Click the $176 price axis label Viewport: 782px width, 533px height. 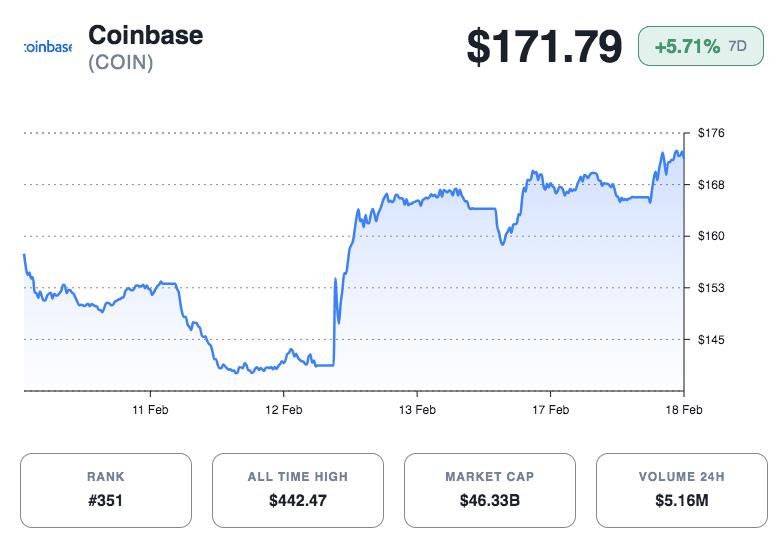click(709, 133)
